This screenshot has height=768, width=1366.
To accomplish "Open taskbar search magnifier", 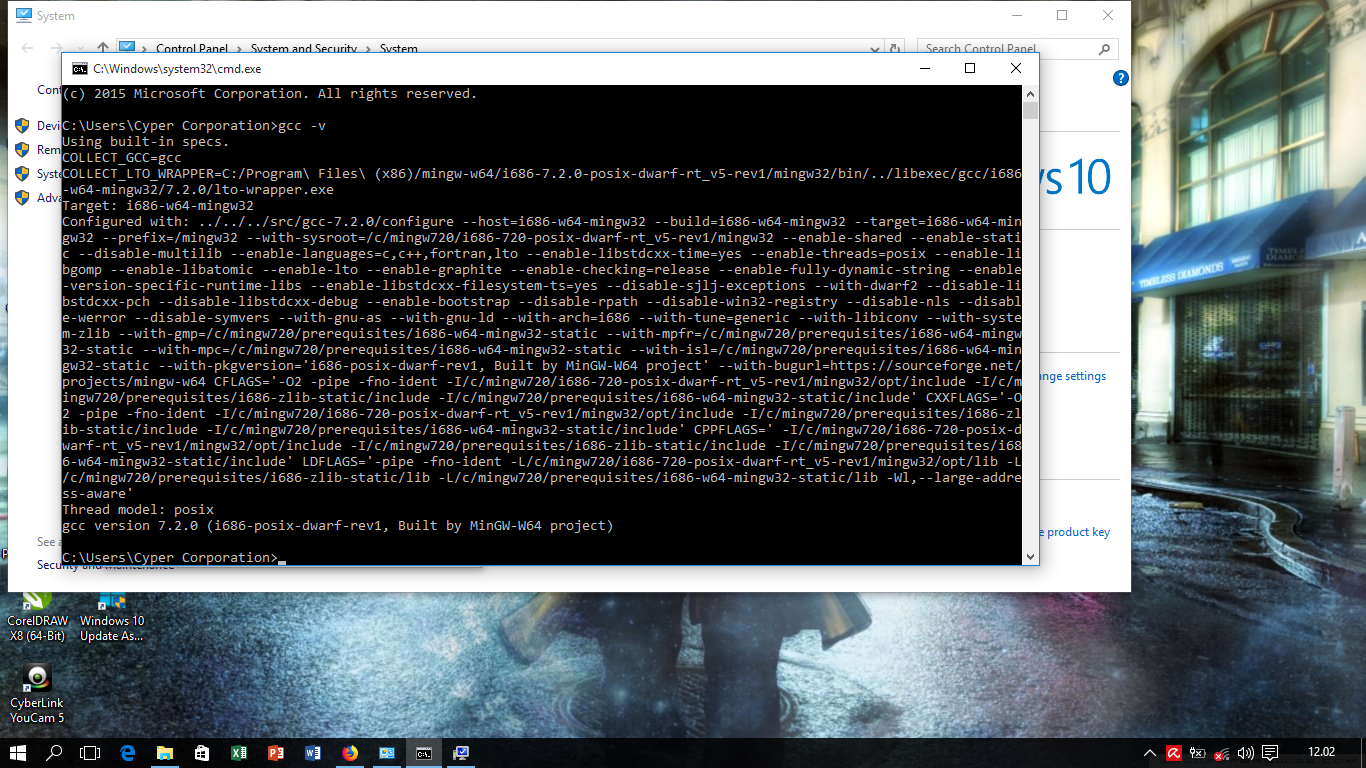I will point(55,753).
